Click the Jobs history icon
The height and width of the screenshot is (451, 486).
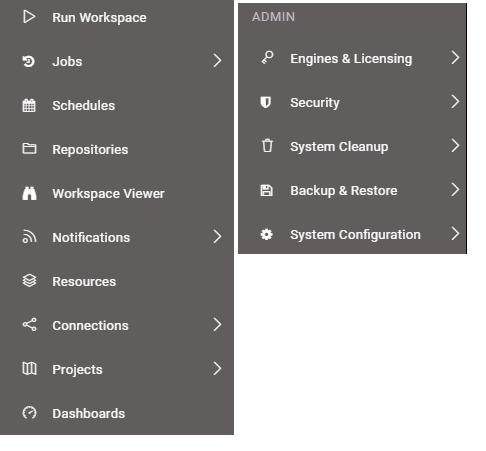[x=29, y=61]
